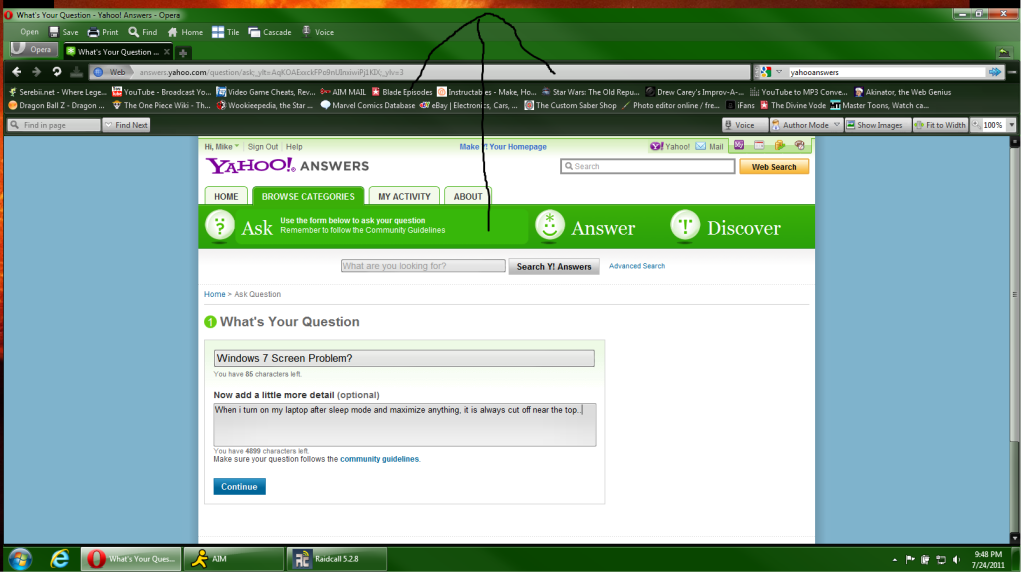Open Video Game Cheats bookmark

pos(266,92)
